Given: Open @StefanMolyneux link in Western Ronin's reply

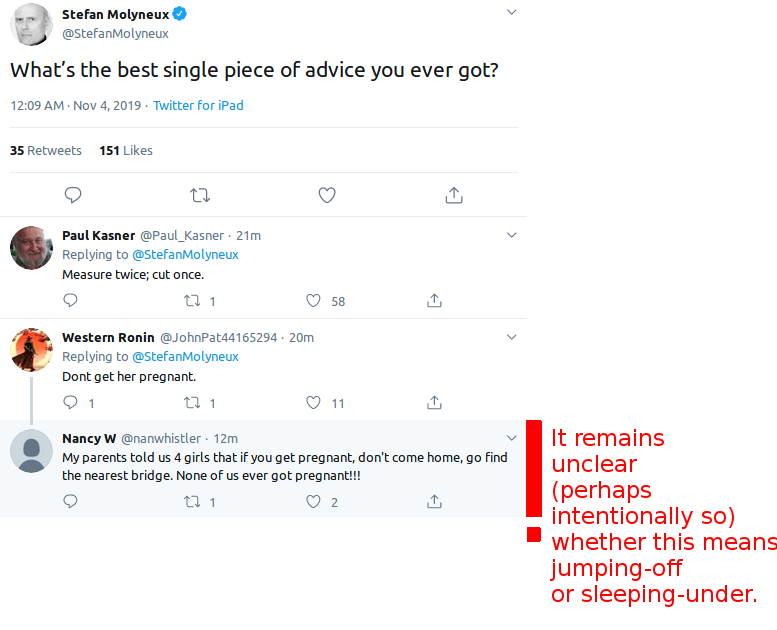Looking at the screenshot, I should click(185, 357).
